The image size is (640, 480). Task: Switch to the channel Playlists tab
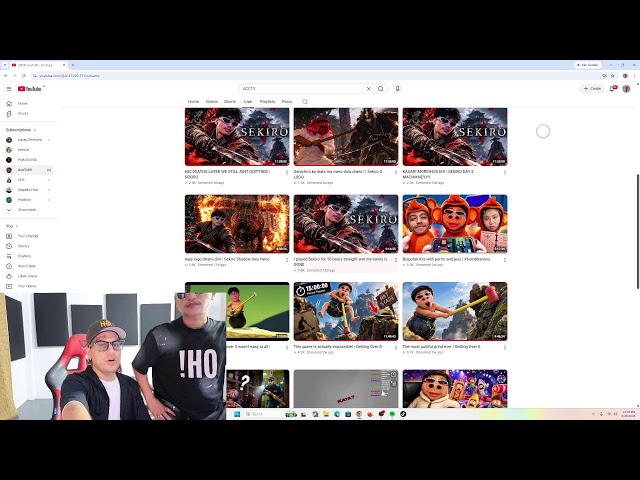coord(267,102)
